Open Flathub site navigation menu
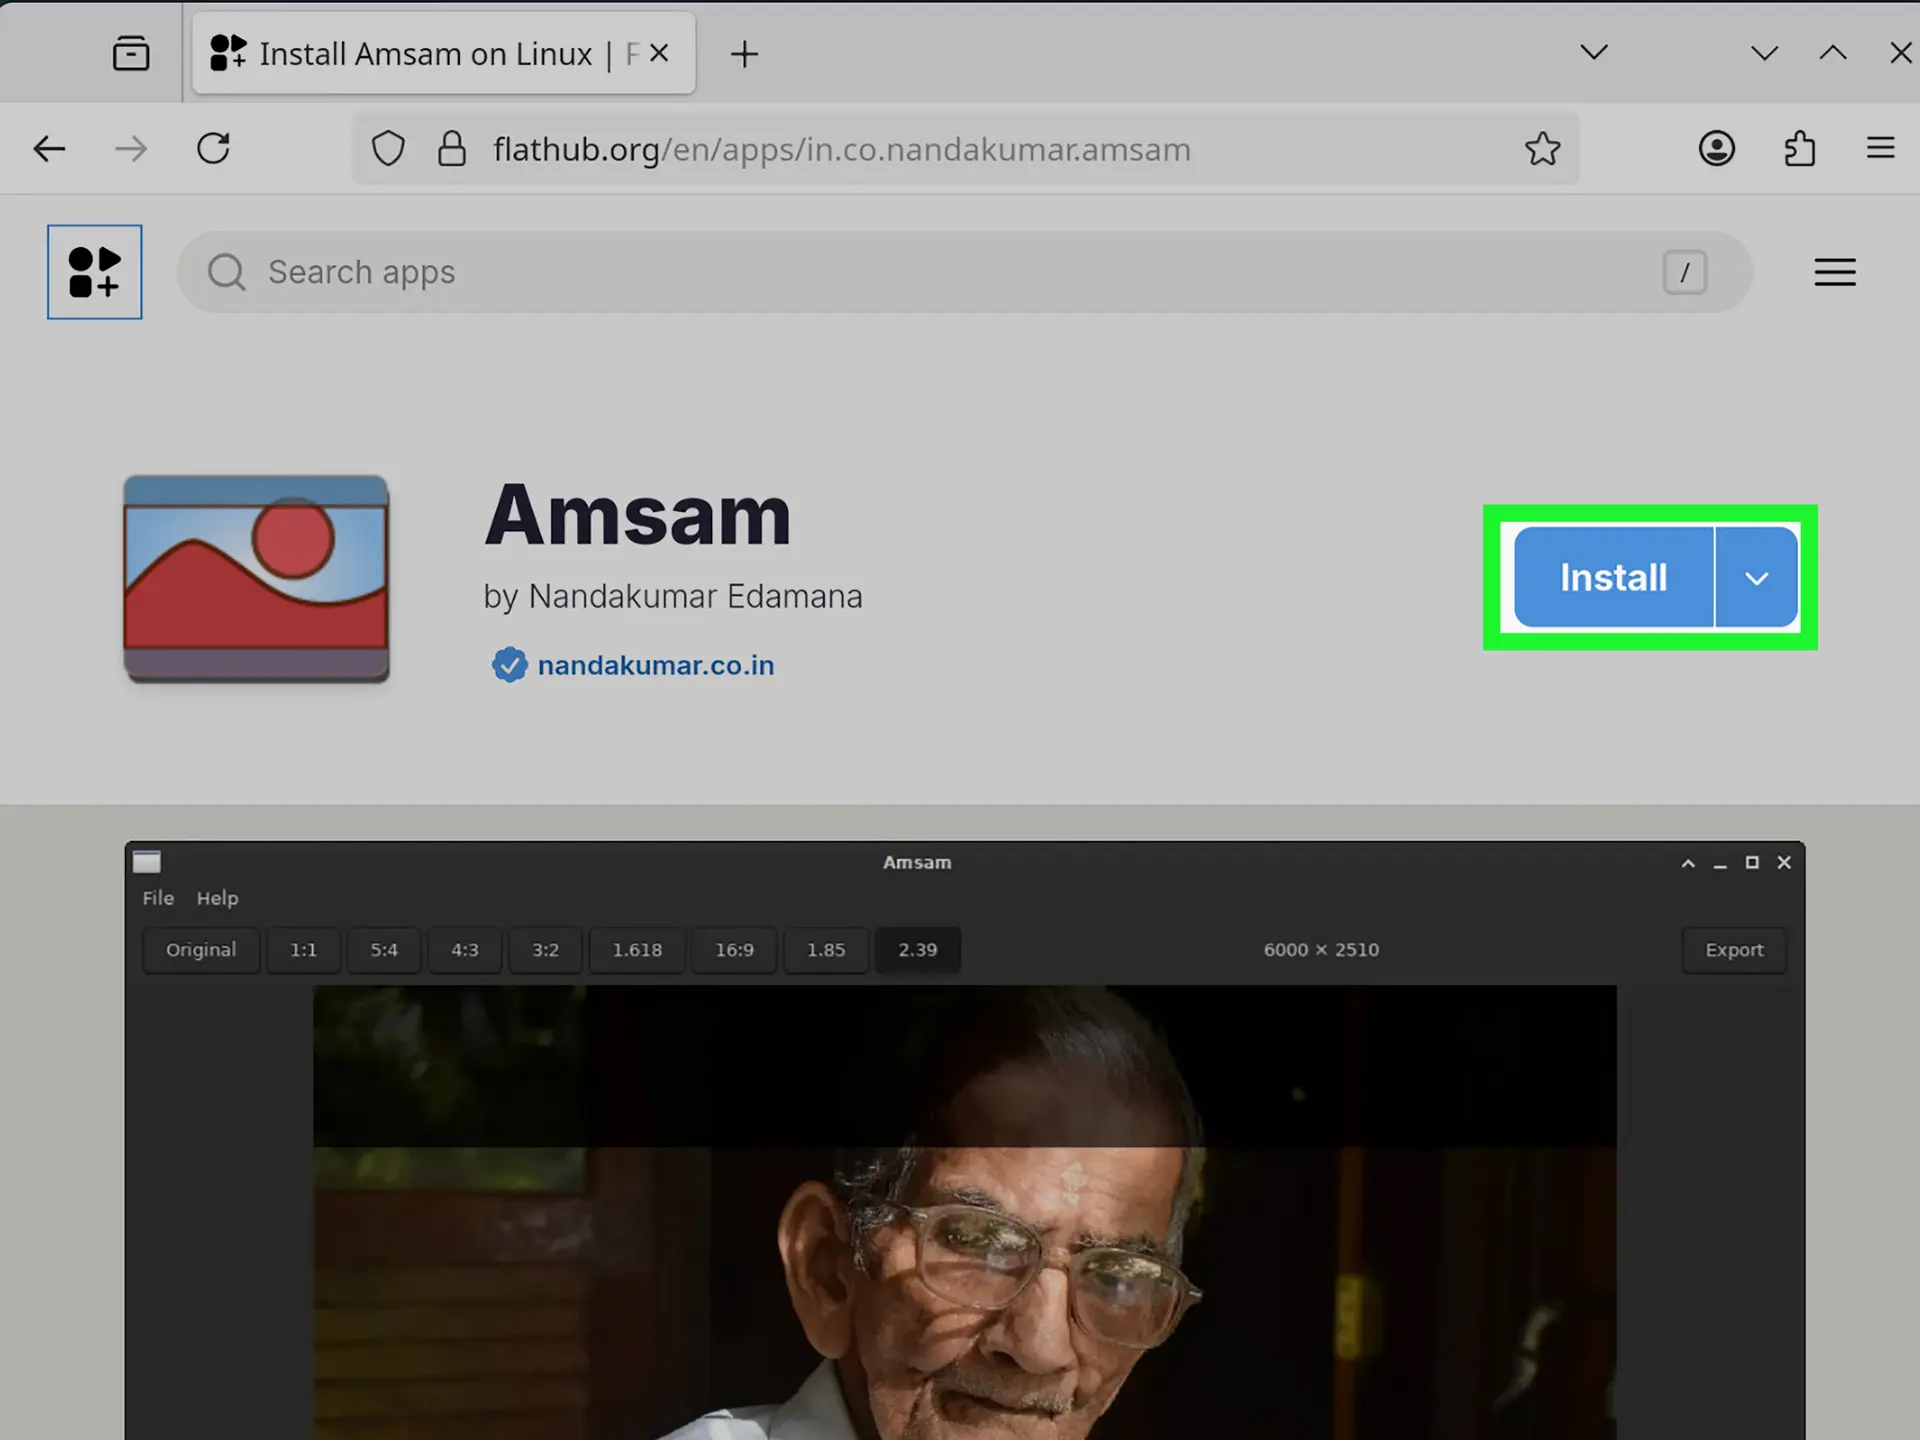The height and width of the screenshot is (1440, 1920). 1835,272
